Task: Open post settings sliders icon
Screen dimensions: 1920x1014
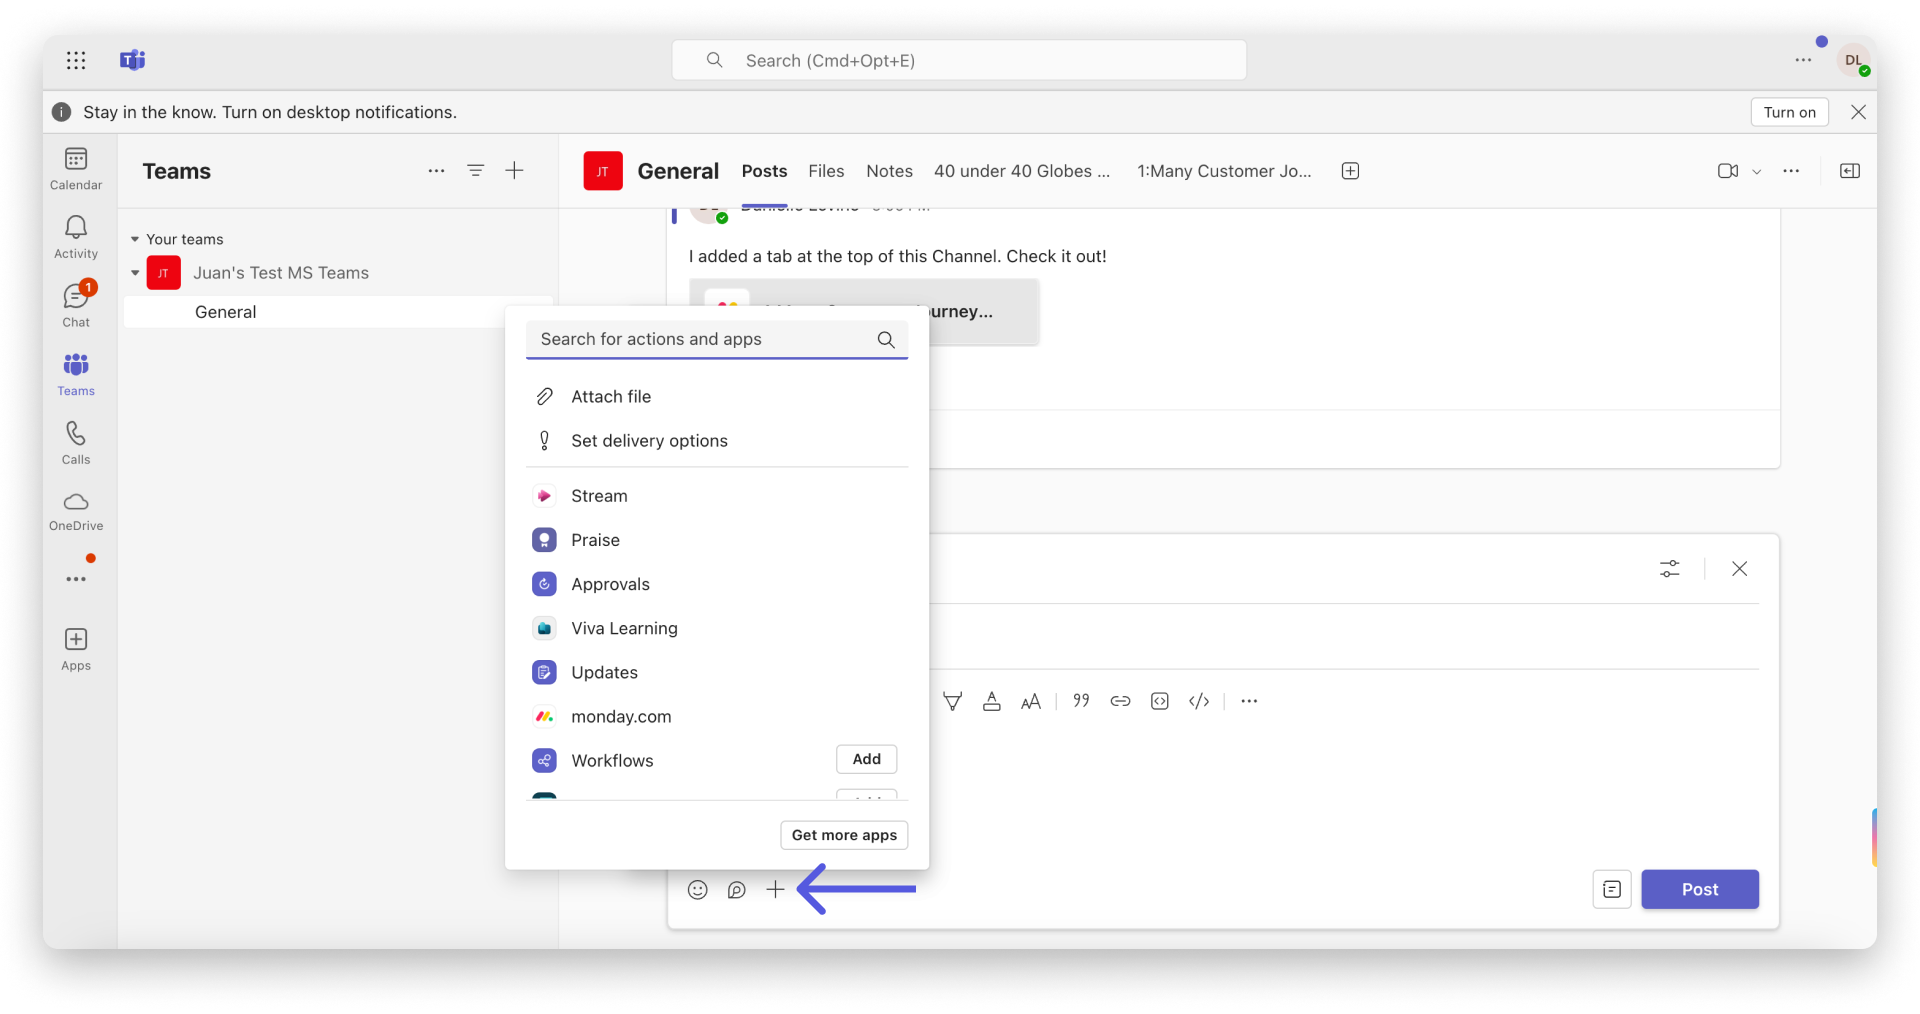Action: click(1670, 569)
